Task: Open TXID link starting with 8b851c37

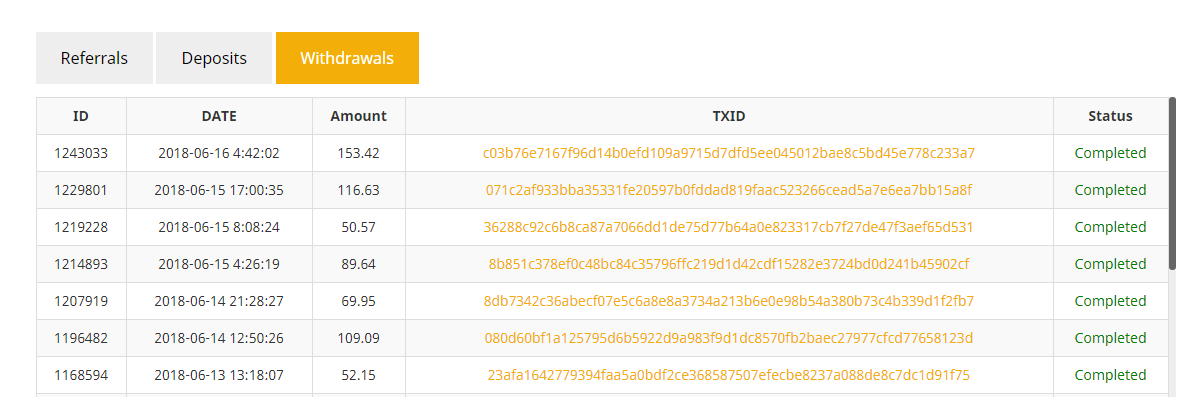Action: (x=728, y=264)
